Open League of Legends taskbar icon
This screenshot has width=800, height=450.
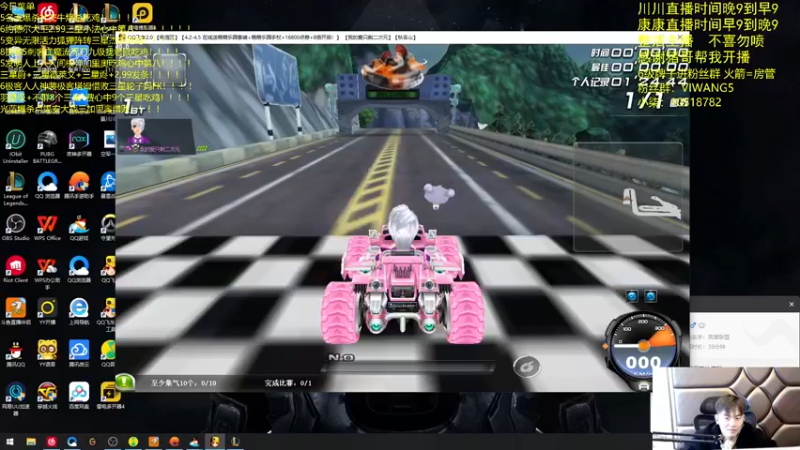coord(235,441)
